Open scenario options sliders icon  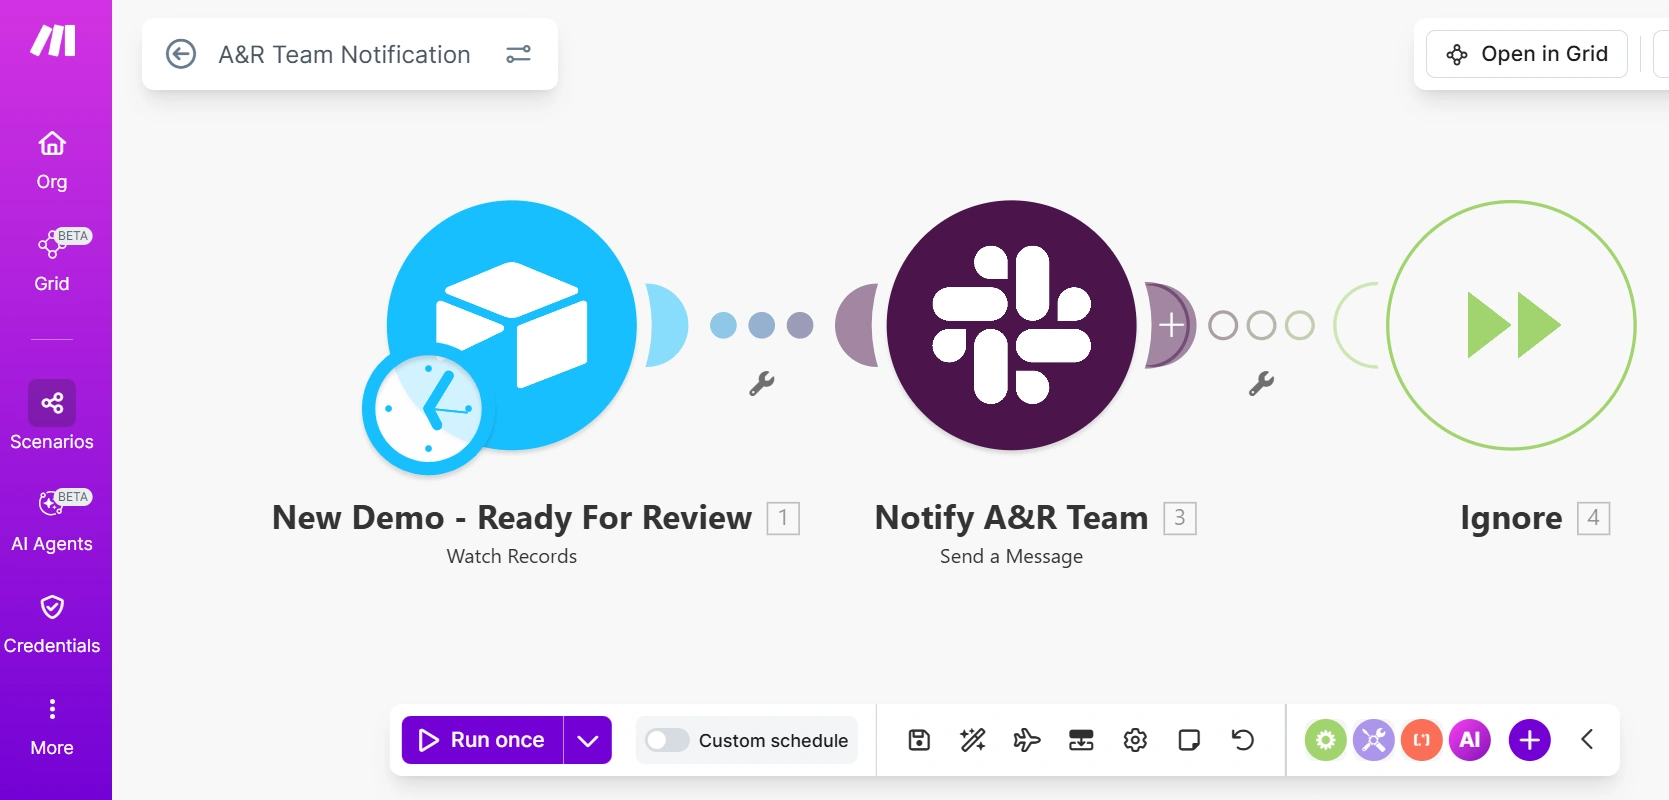pyautogui.click(x=518, y=54)
